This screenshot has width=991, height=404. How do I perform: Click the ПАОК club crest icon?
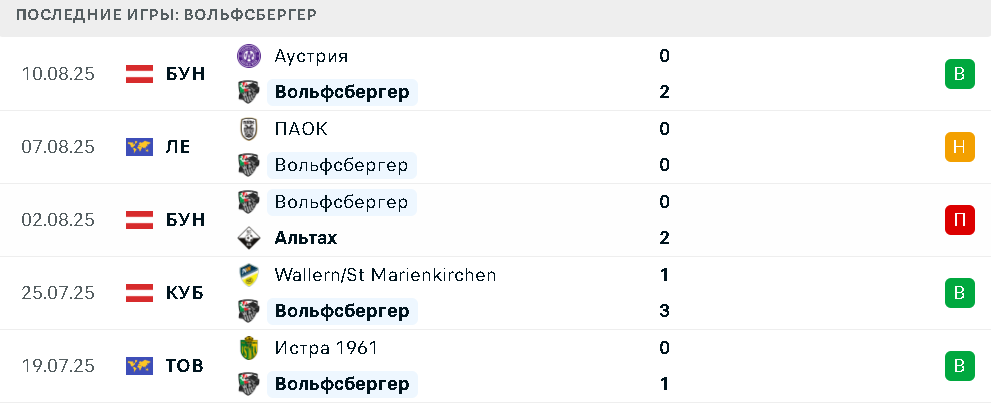(248, 129)
